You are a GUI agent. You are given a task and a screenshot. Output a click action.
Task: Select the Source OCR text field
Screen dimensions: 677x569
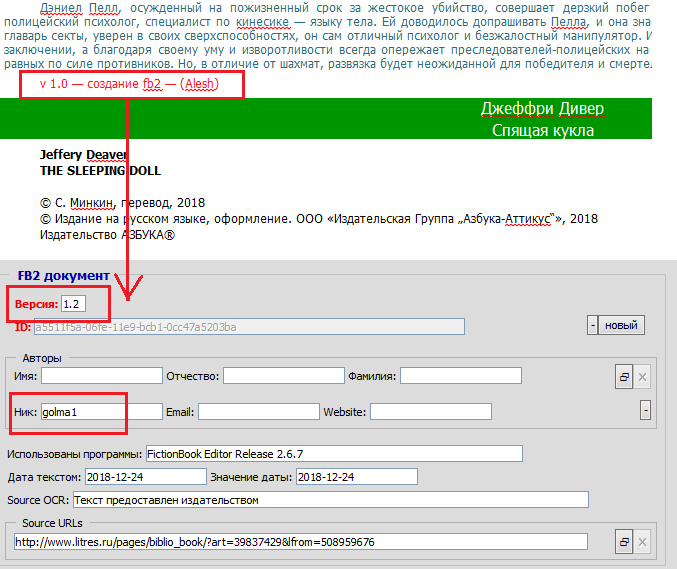tap(330, 500)
